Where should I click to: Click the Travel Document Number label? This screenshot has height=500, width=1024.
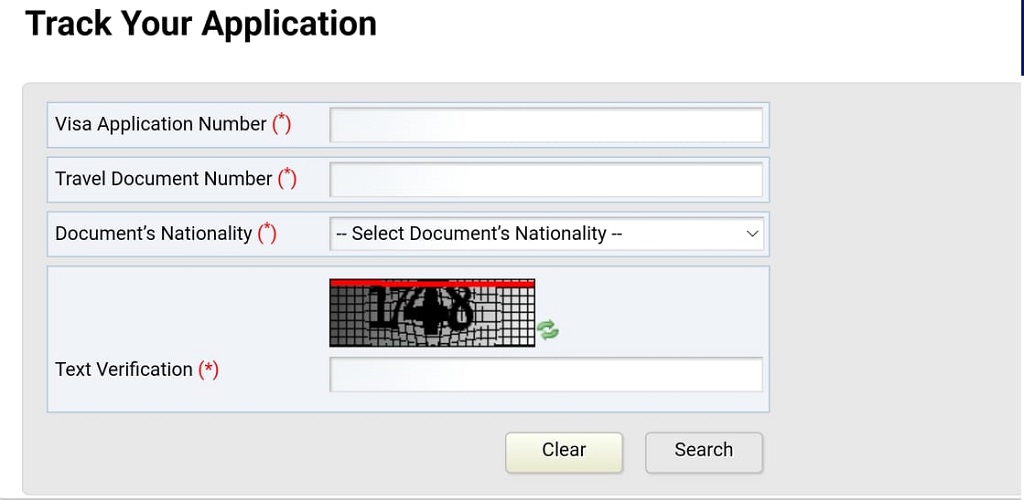coord(176,178)
